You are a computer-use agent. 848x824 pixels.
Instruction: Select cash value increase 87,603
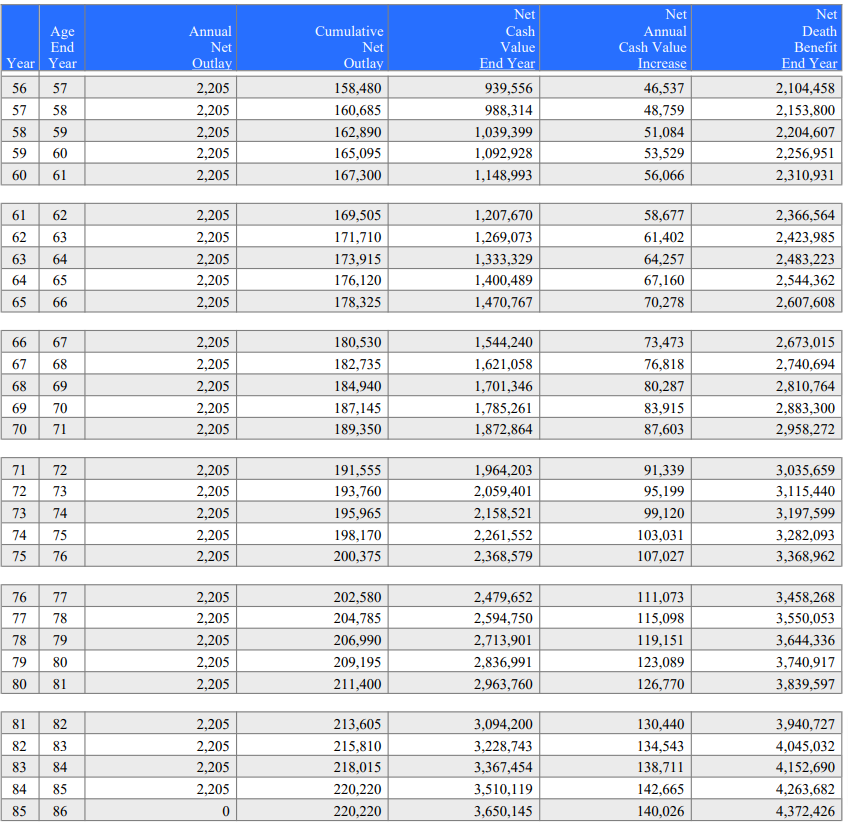click(664, 429)
